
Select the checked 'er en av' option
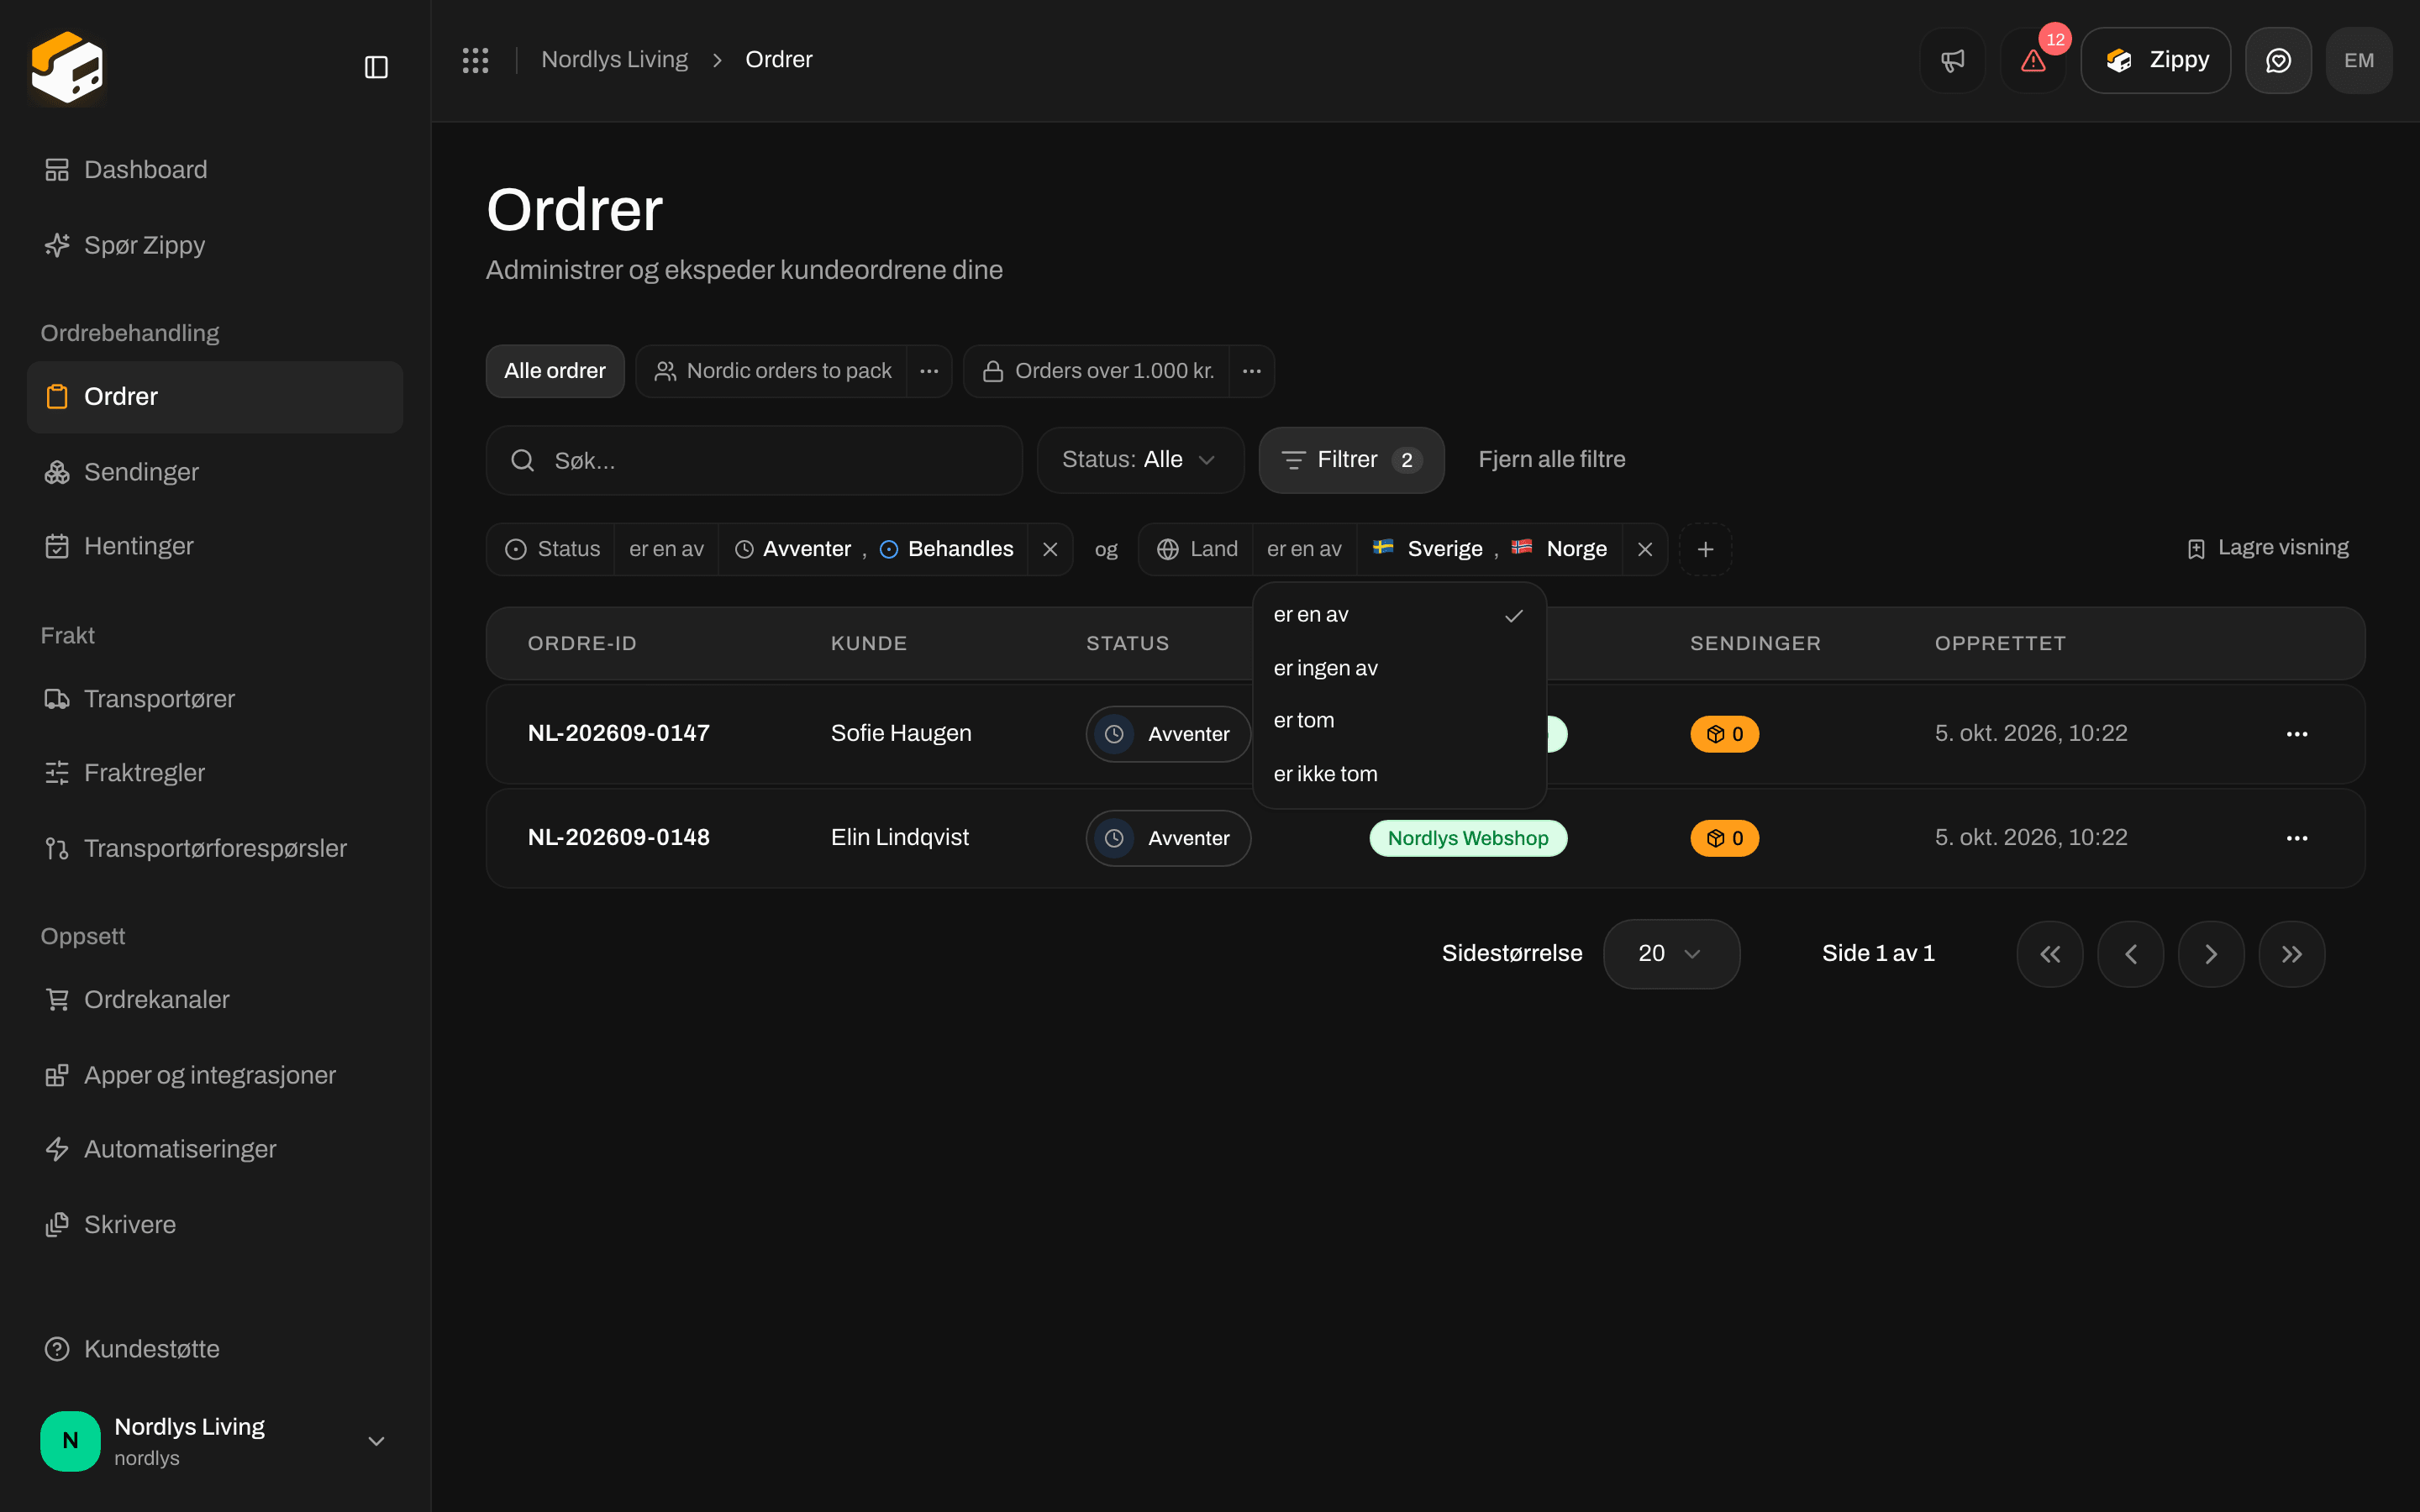(1399, 615)
